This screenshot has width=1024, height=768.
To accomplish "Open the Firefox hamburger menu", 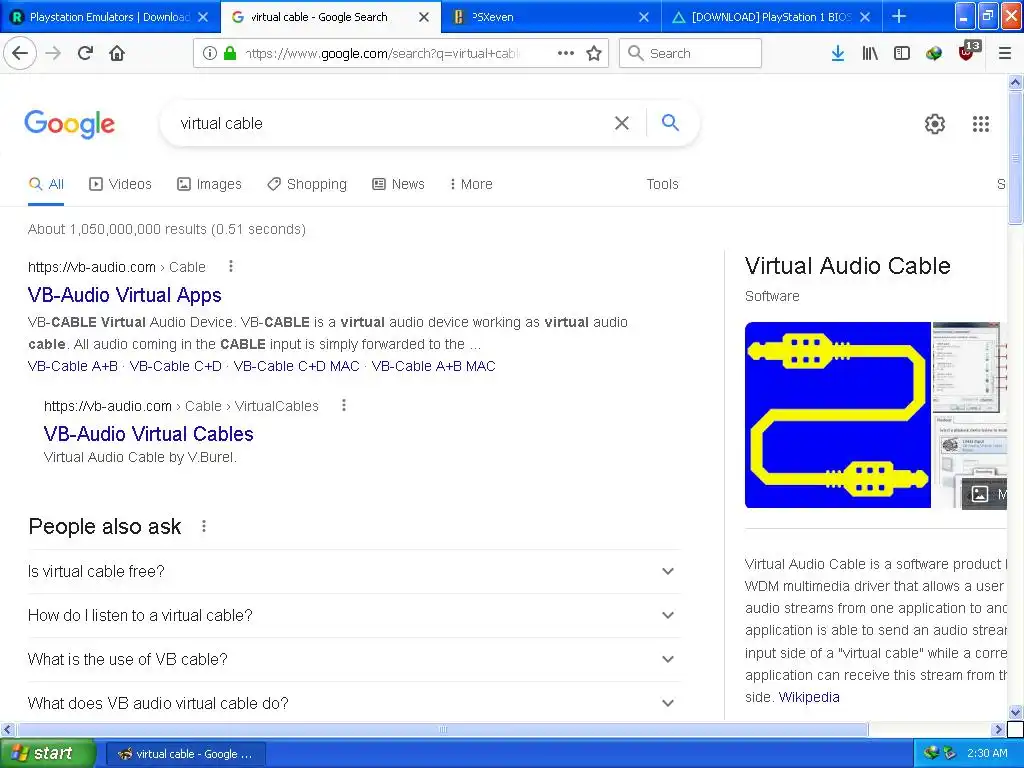I will pyautogui.click(x=1005, y=53).
